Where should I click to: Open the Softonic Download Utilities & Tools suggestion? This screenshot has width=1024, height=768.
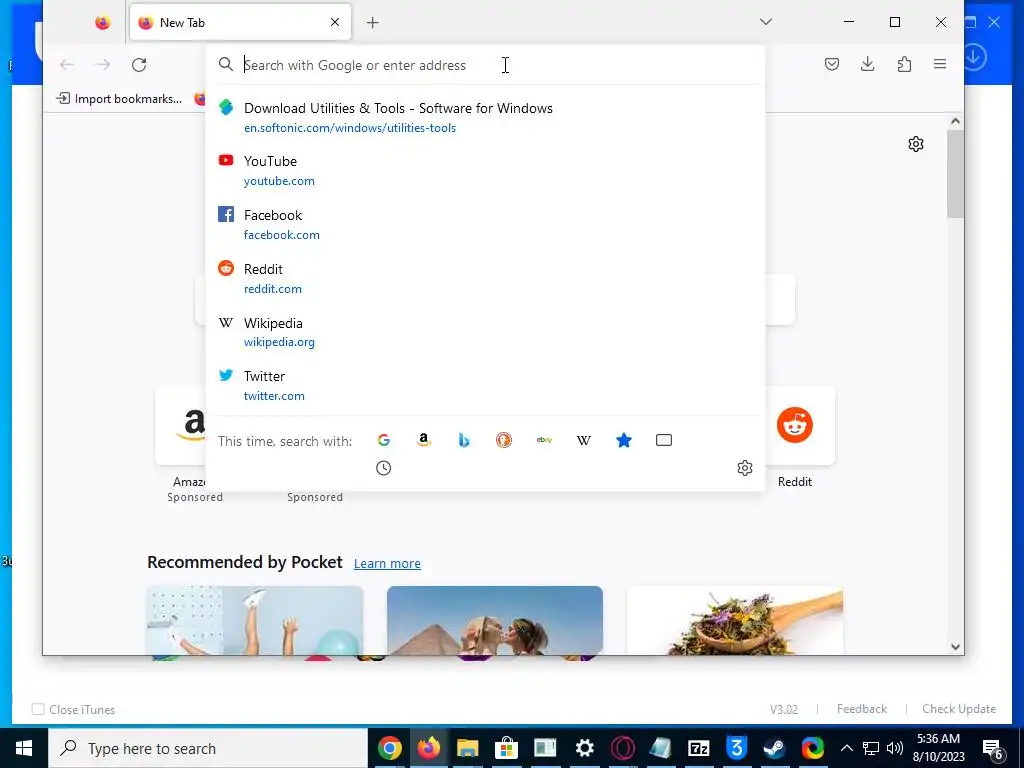pyautogui.click(x=485, y=117)
